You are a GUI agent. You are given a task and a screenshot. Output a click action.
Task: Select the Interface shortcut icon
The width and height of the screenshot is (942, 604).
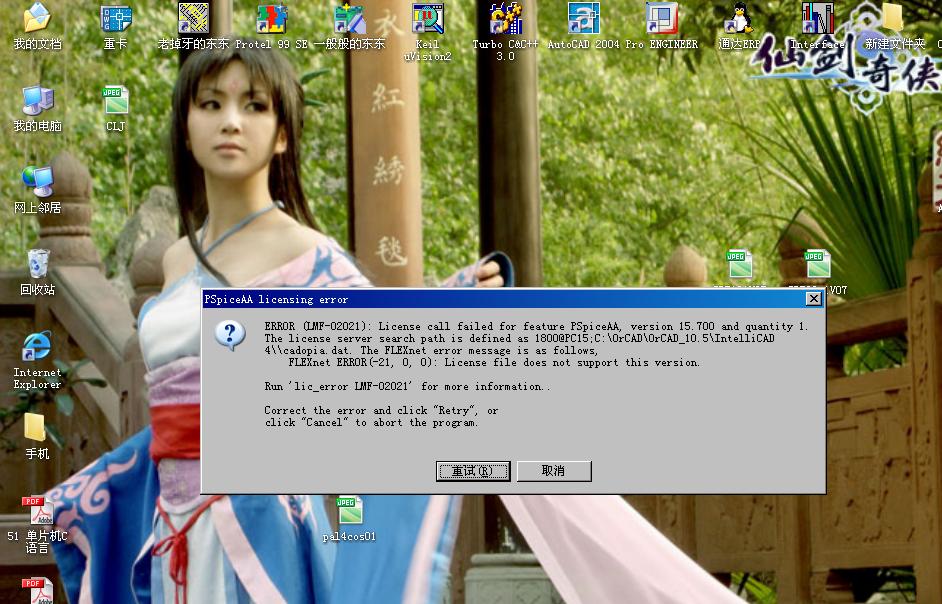point(817,17)
